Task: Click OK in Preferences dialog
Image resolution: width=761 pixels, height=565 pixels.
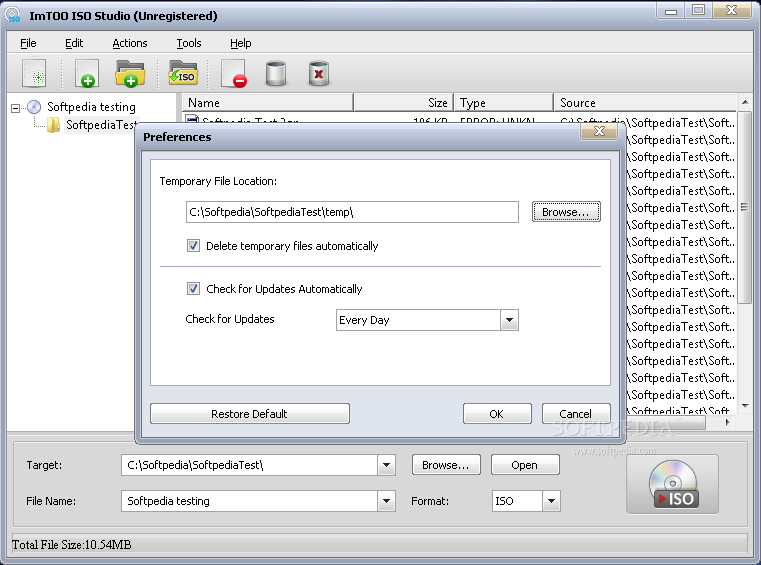Action: tap(497, 414)
